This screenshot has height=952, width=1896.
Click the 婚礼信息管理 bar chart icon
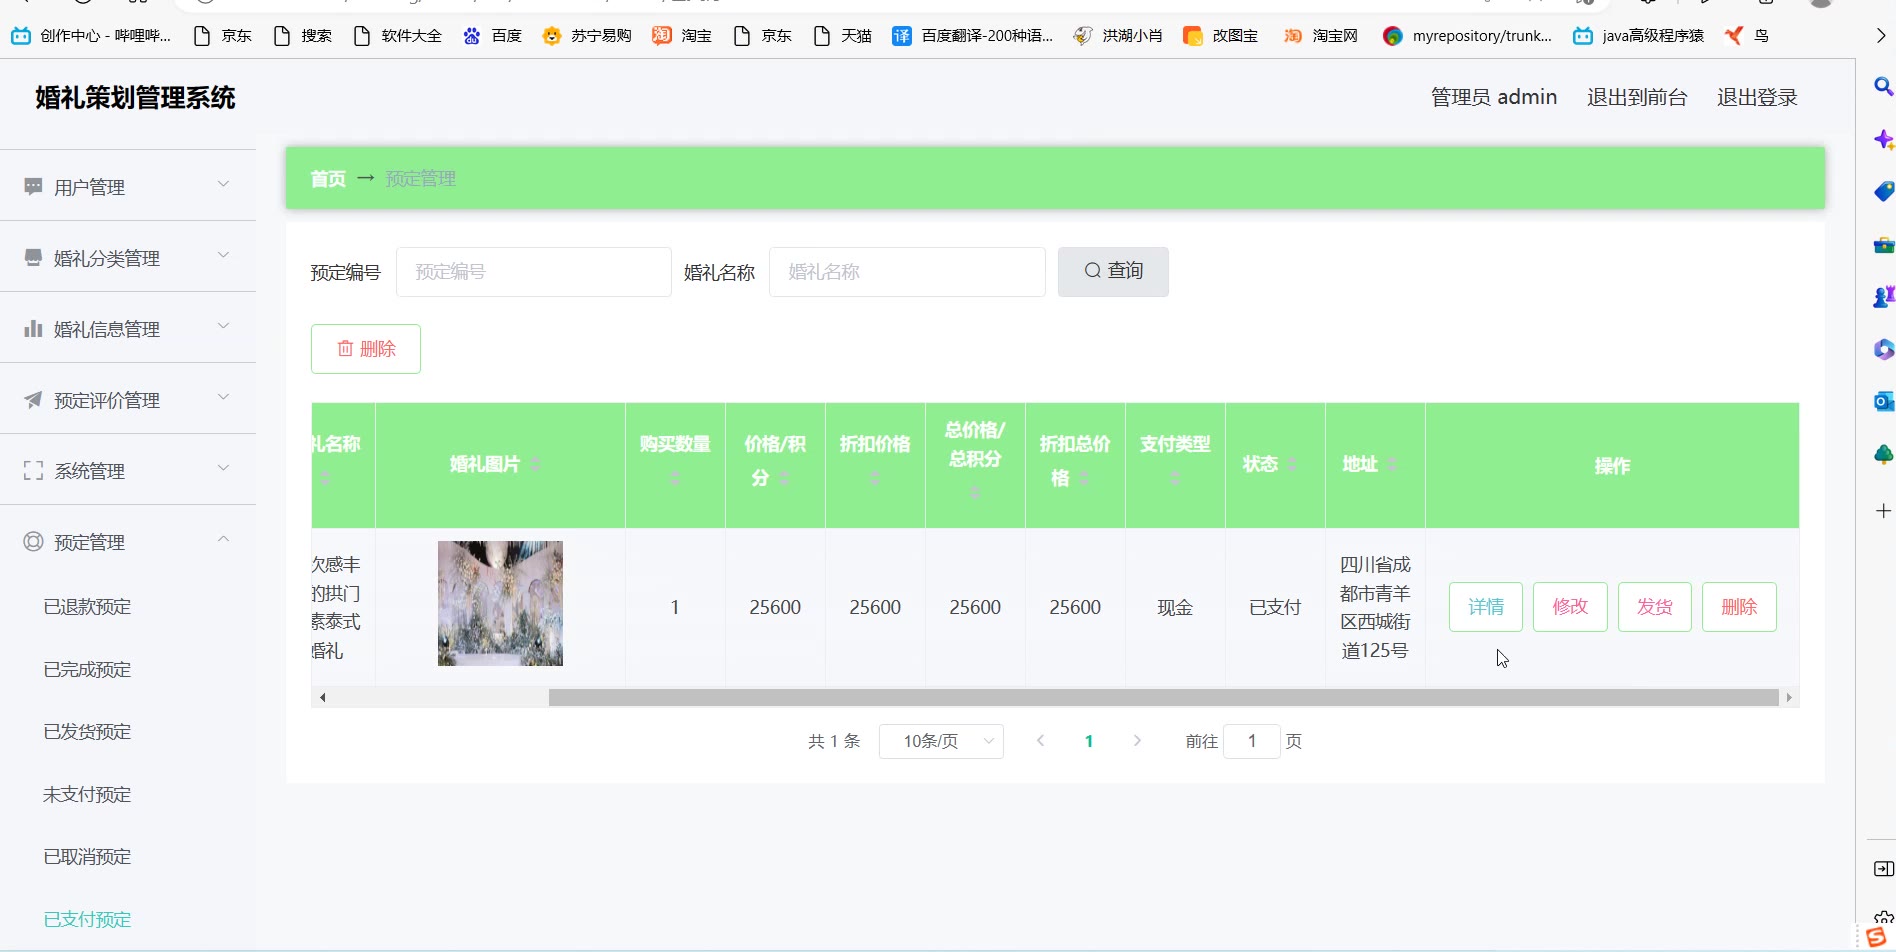click(x=33, y=329)
